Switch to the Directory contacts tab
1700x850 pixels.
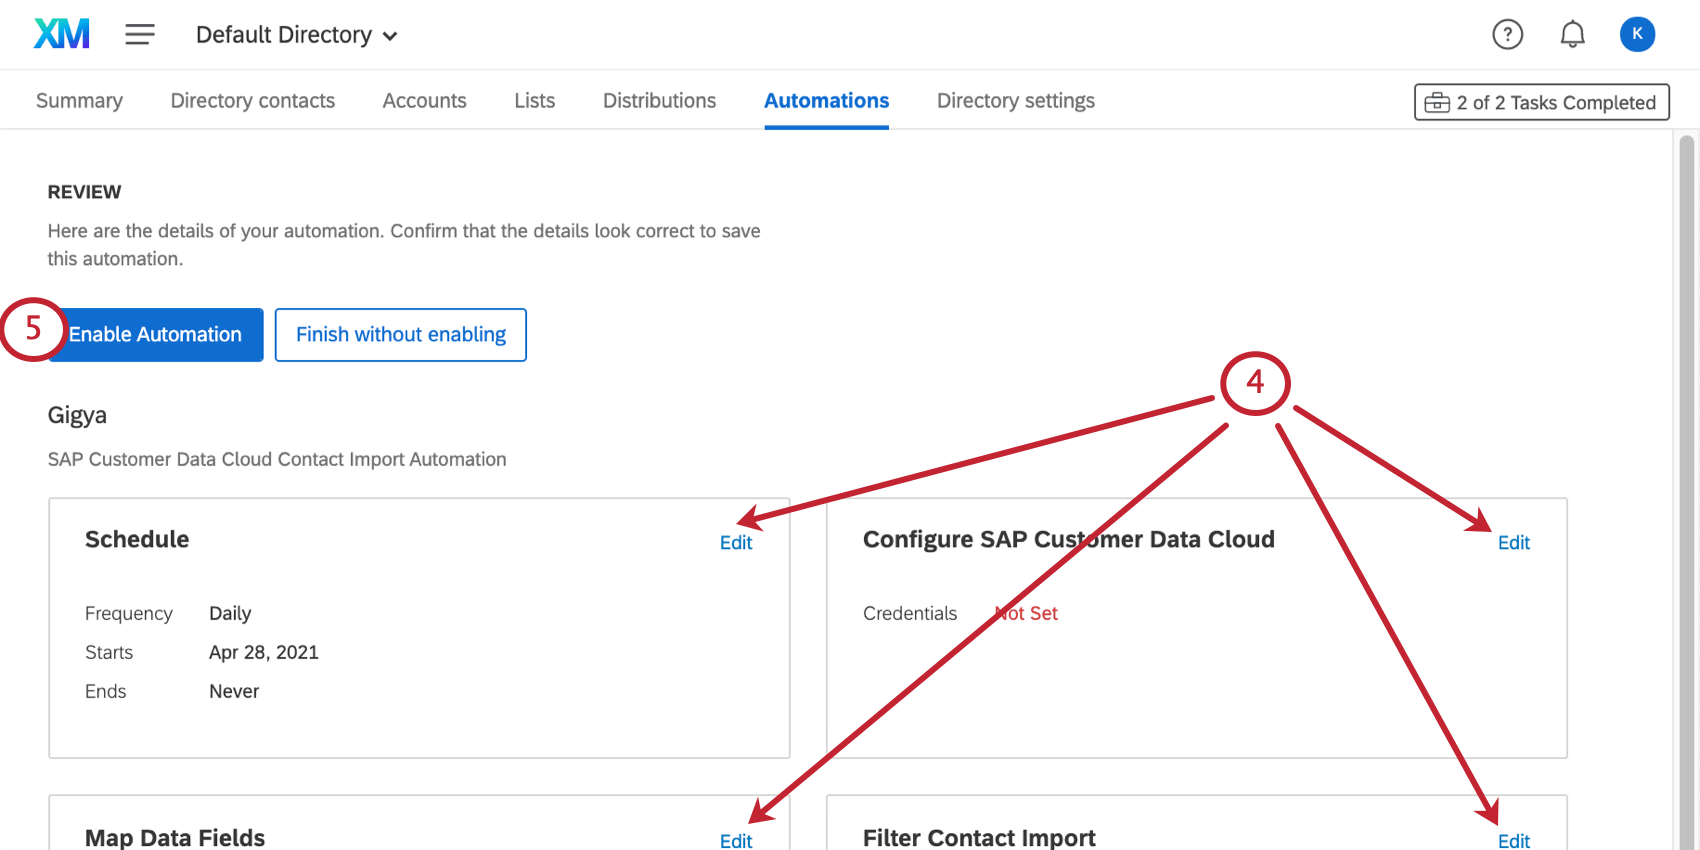click(x=253, y=101)
